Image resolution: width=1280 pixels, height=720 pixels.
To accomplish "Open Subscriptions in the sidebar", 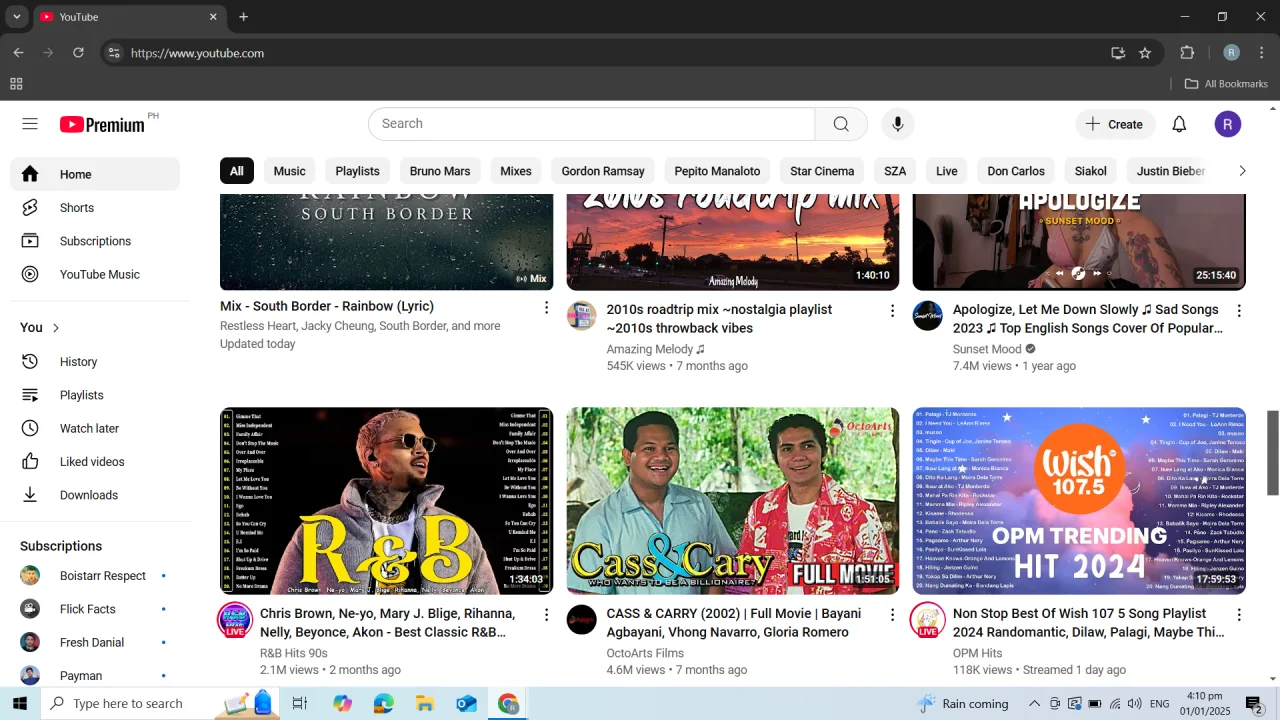I will pyautogui.click(x=95, y=241).
